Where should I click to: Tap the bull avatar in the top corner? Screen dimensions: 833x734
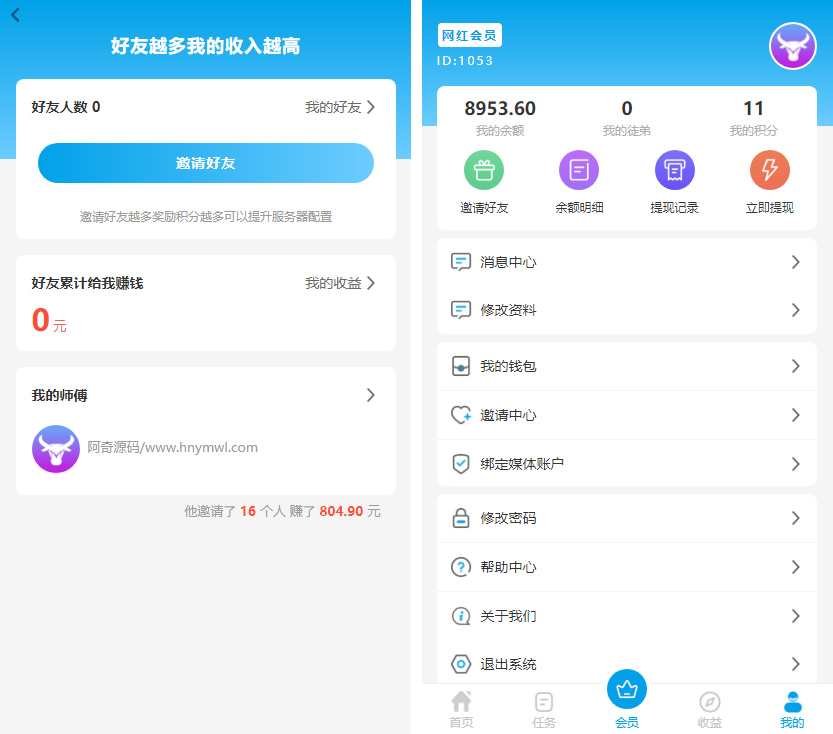[792, 45]
